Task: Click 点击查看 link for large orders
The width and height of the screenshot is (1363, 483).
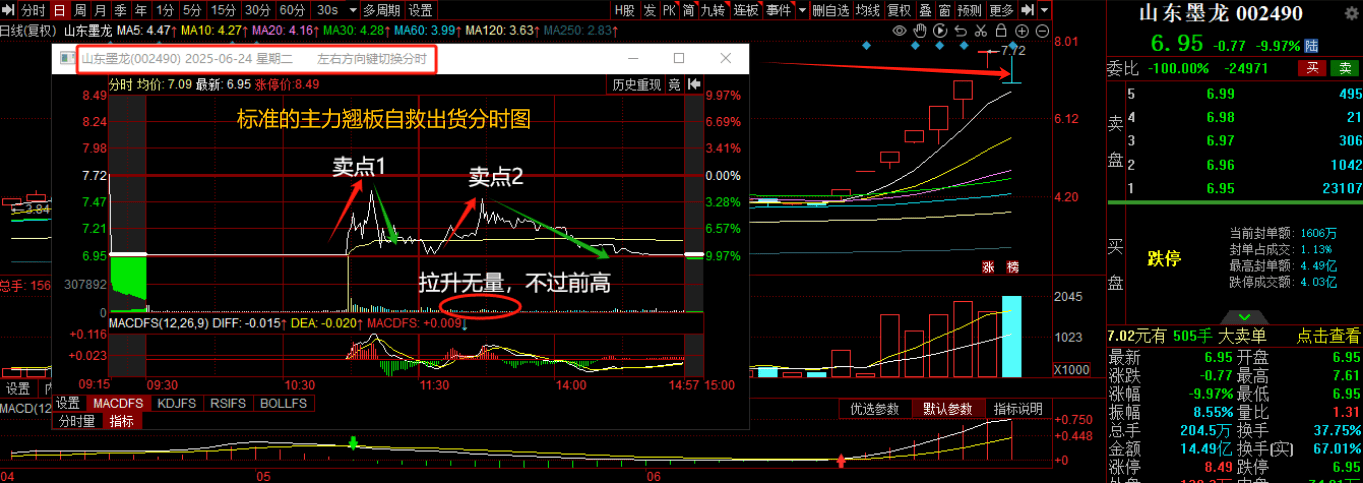Action: (1328, 336)
